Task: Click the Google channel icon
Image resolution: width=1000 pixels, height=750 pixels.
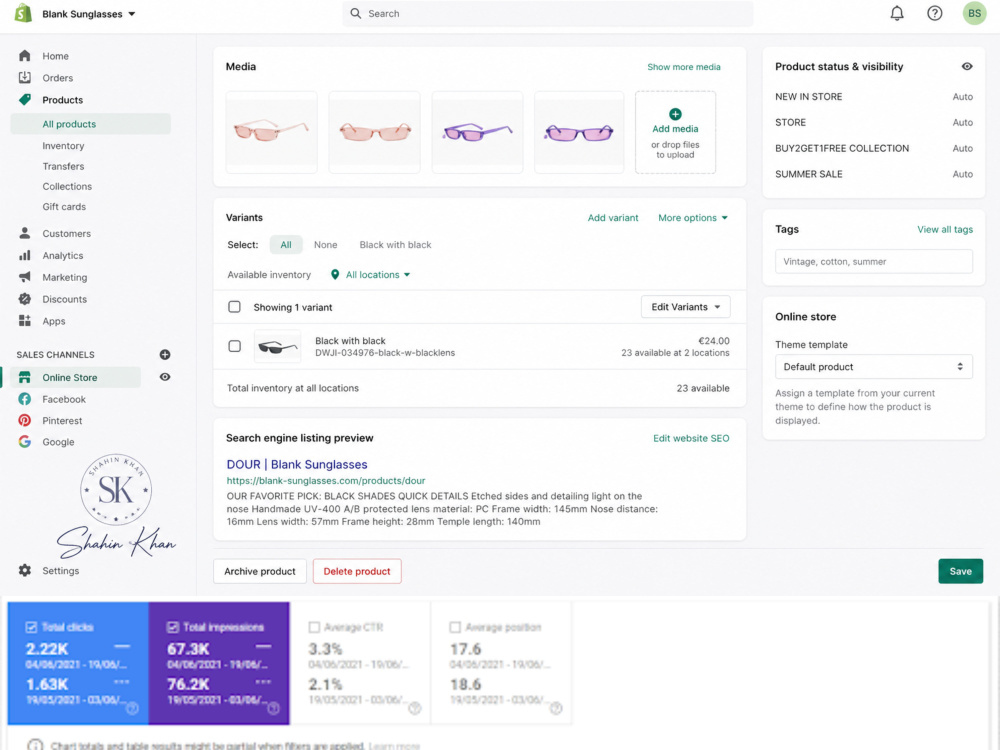Action: (x=25, y=442)
